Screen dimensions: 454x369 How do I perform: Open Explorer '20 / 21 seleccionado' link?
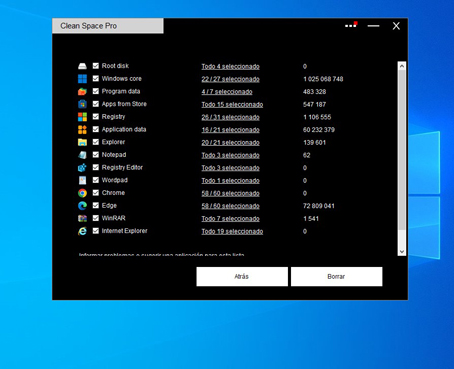[230, 142]
